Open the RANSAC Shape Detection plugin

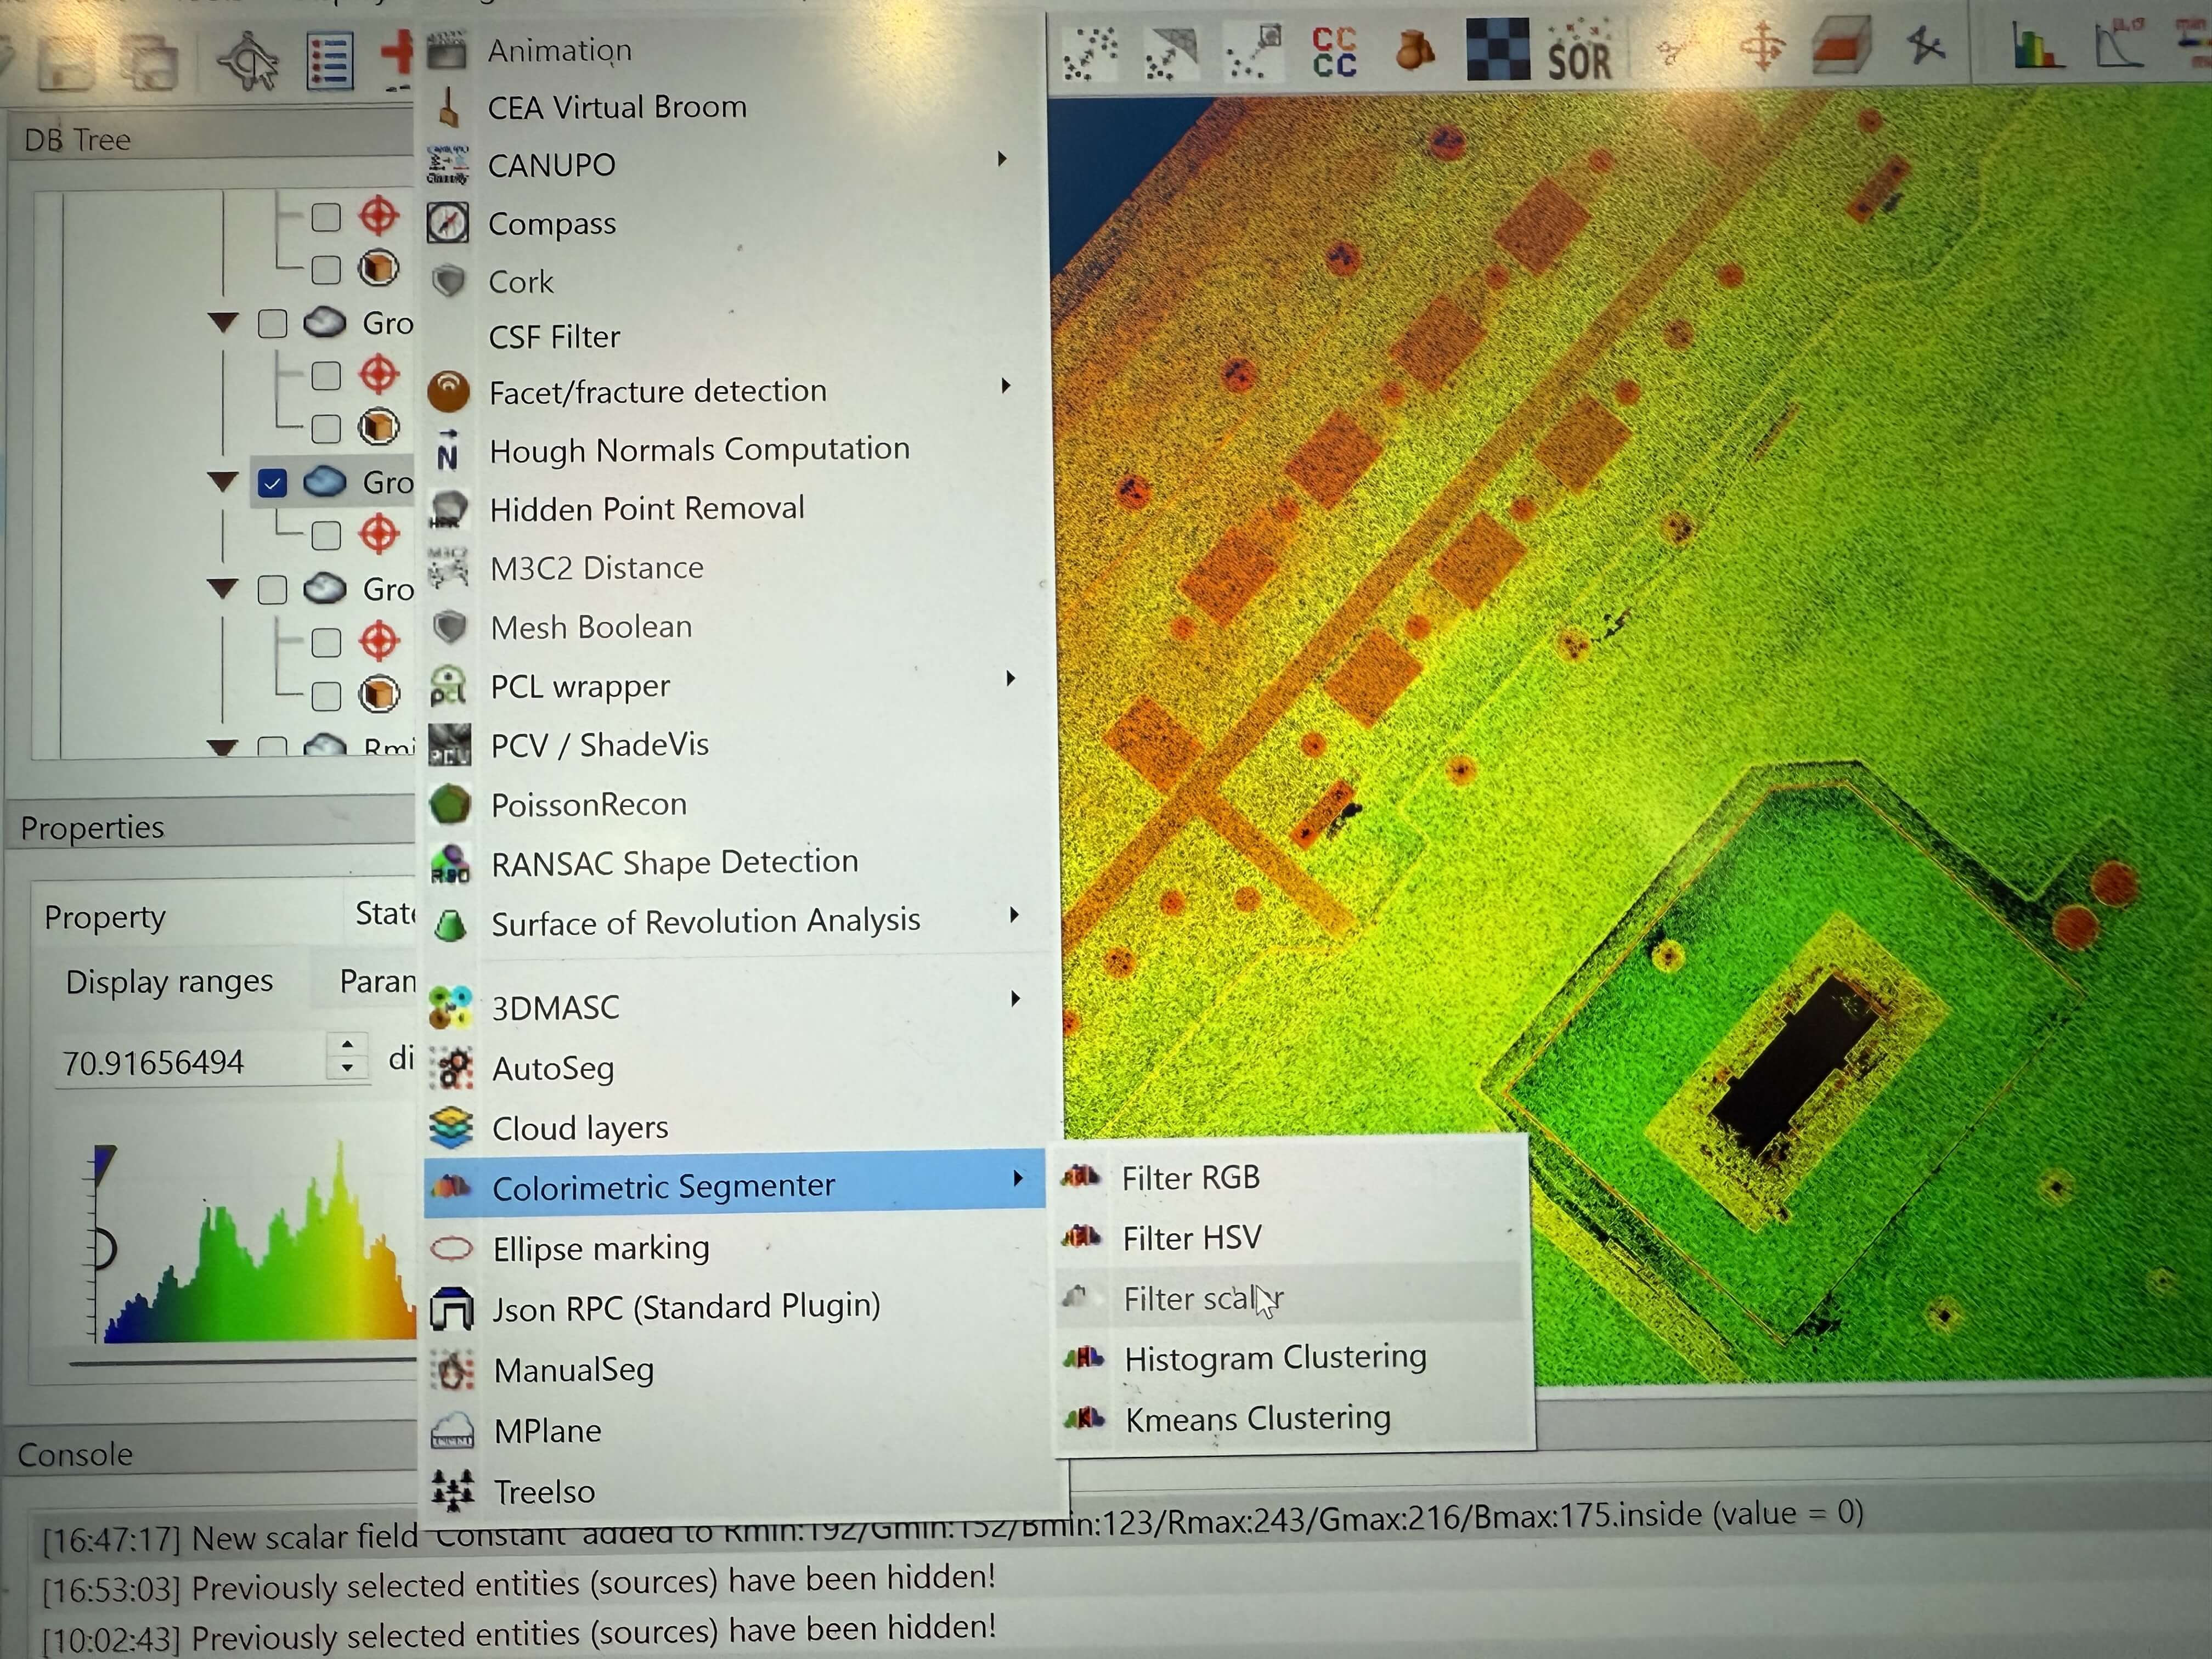(x=674, y=862)
